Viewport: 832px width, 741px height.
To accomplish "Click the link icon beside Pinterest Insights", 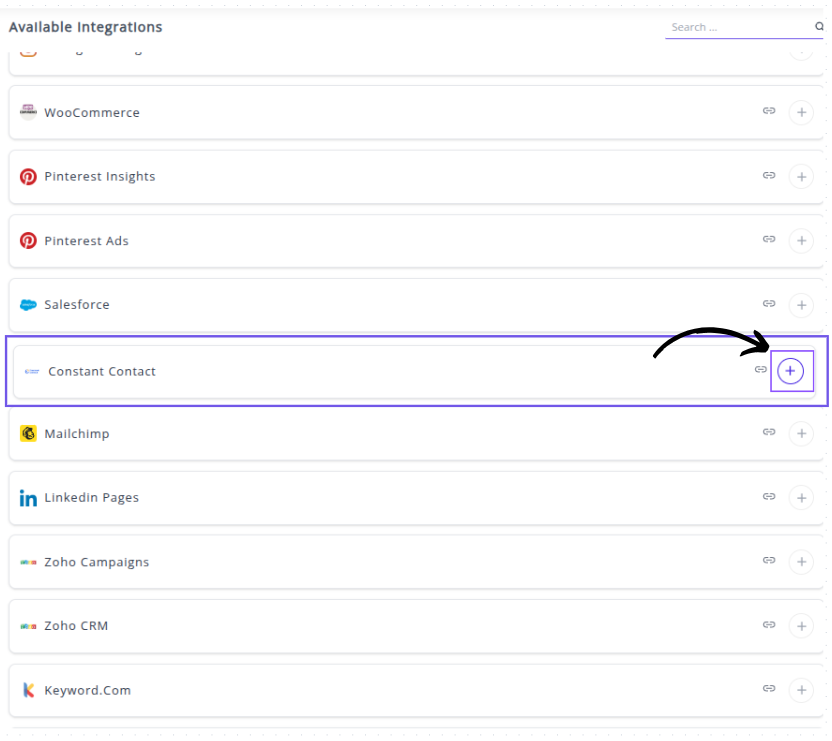I will tap(769, 176).
